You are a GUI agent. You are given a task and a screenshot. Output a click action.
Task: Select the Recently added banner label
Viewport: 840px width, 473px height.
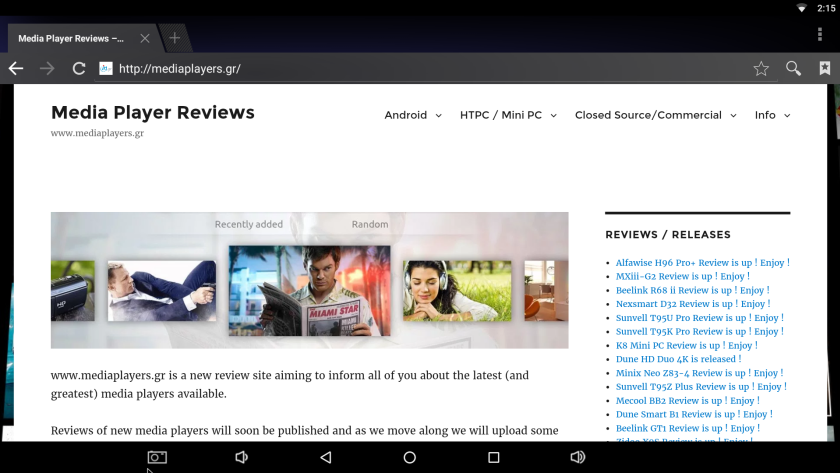[249, 224]
